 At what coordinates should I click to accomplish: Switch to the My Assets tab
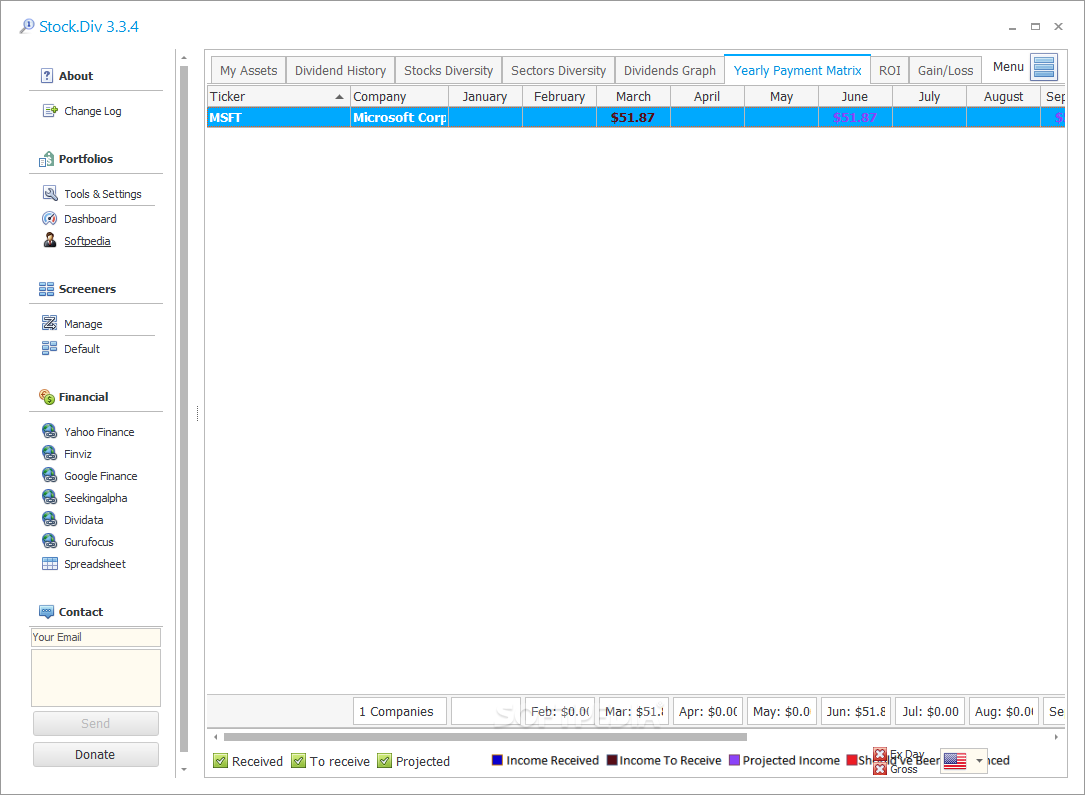click(248, 71)
